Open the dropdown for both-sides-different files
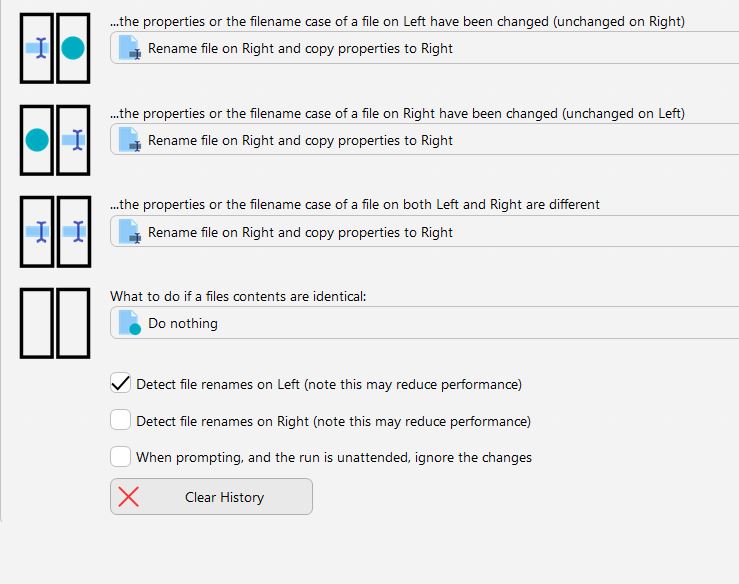Screen dimensions: 739x584 (425, 232)
